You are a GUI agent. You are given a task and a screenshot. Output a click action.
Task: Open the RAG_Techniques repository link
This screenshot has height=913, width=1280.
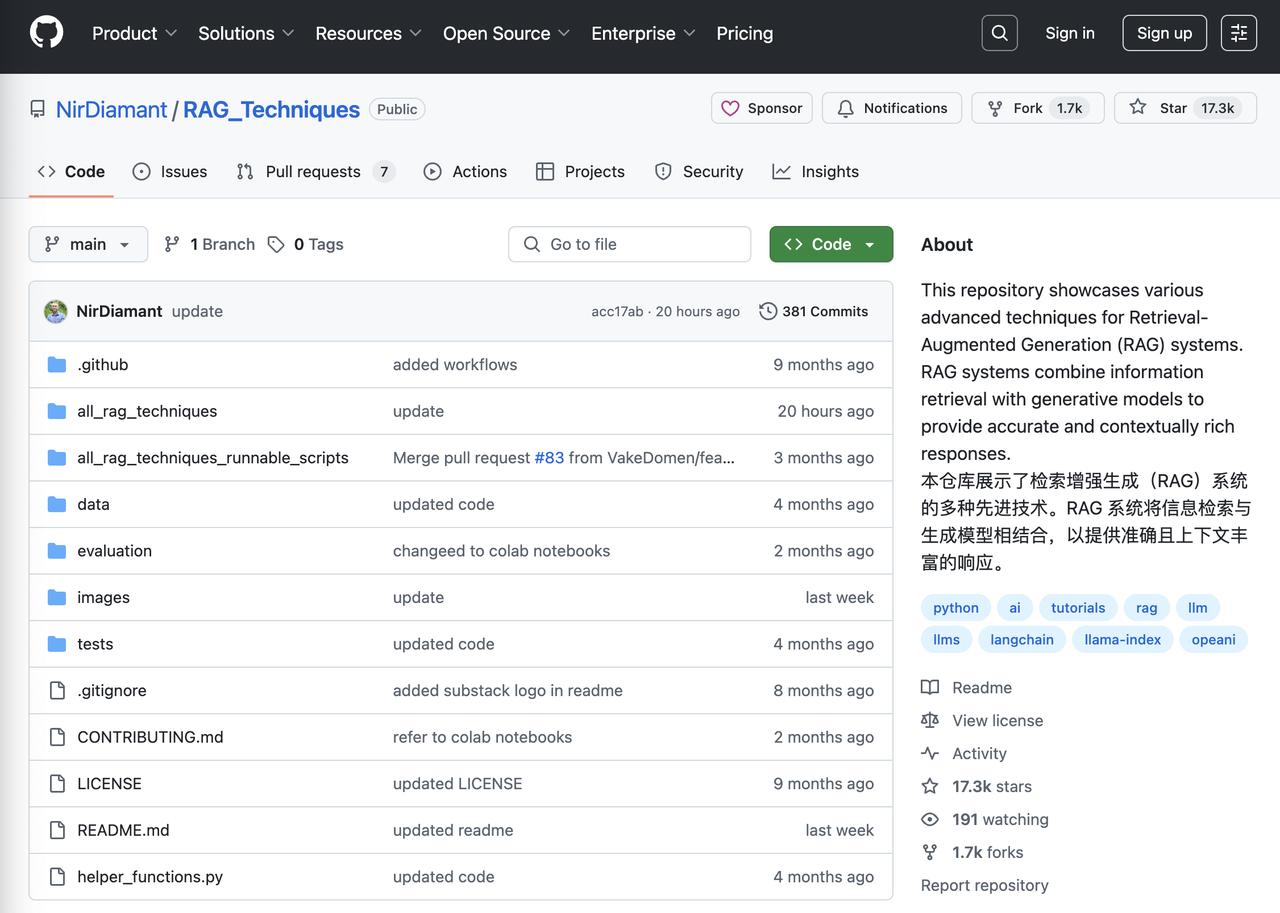(271, 109)
